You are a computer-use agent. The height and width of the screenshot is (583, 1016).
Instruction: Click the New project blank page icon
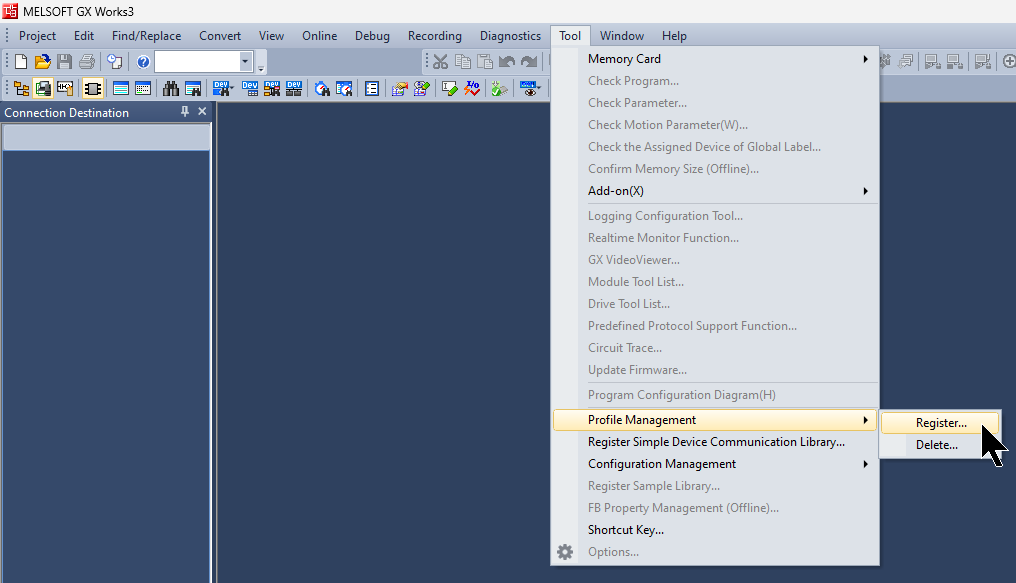click(21, 62)
